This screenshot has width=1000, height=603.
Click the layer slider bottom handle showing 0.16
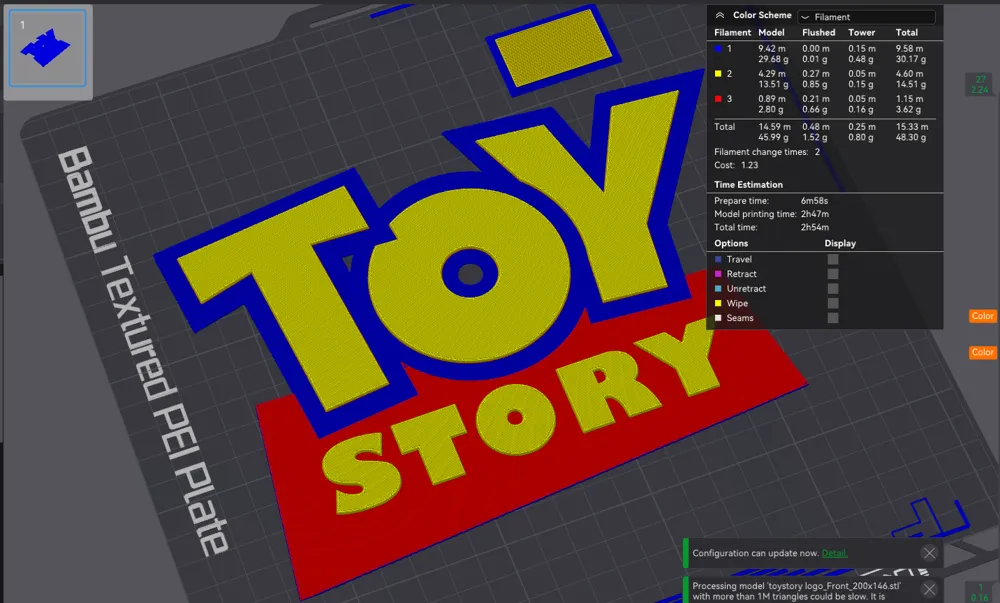point(980,592)
